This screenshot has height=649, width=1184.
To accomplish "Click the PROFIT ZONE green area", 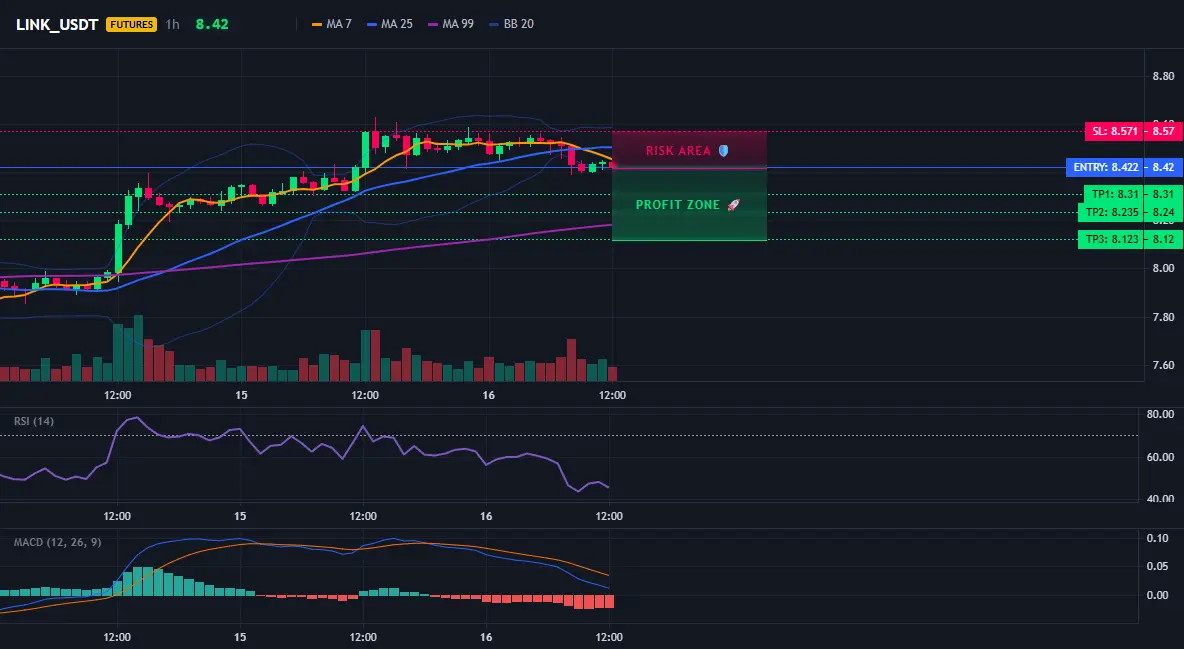I will pos(689,205).
